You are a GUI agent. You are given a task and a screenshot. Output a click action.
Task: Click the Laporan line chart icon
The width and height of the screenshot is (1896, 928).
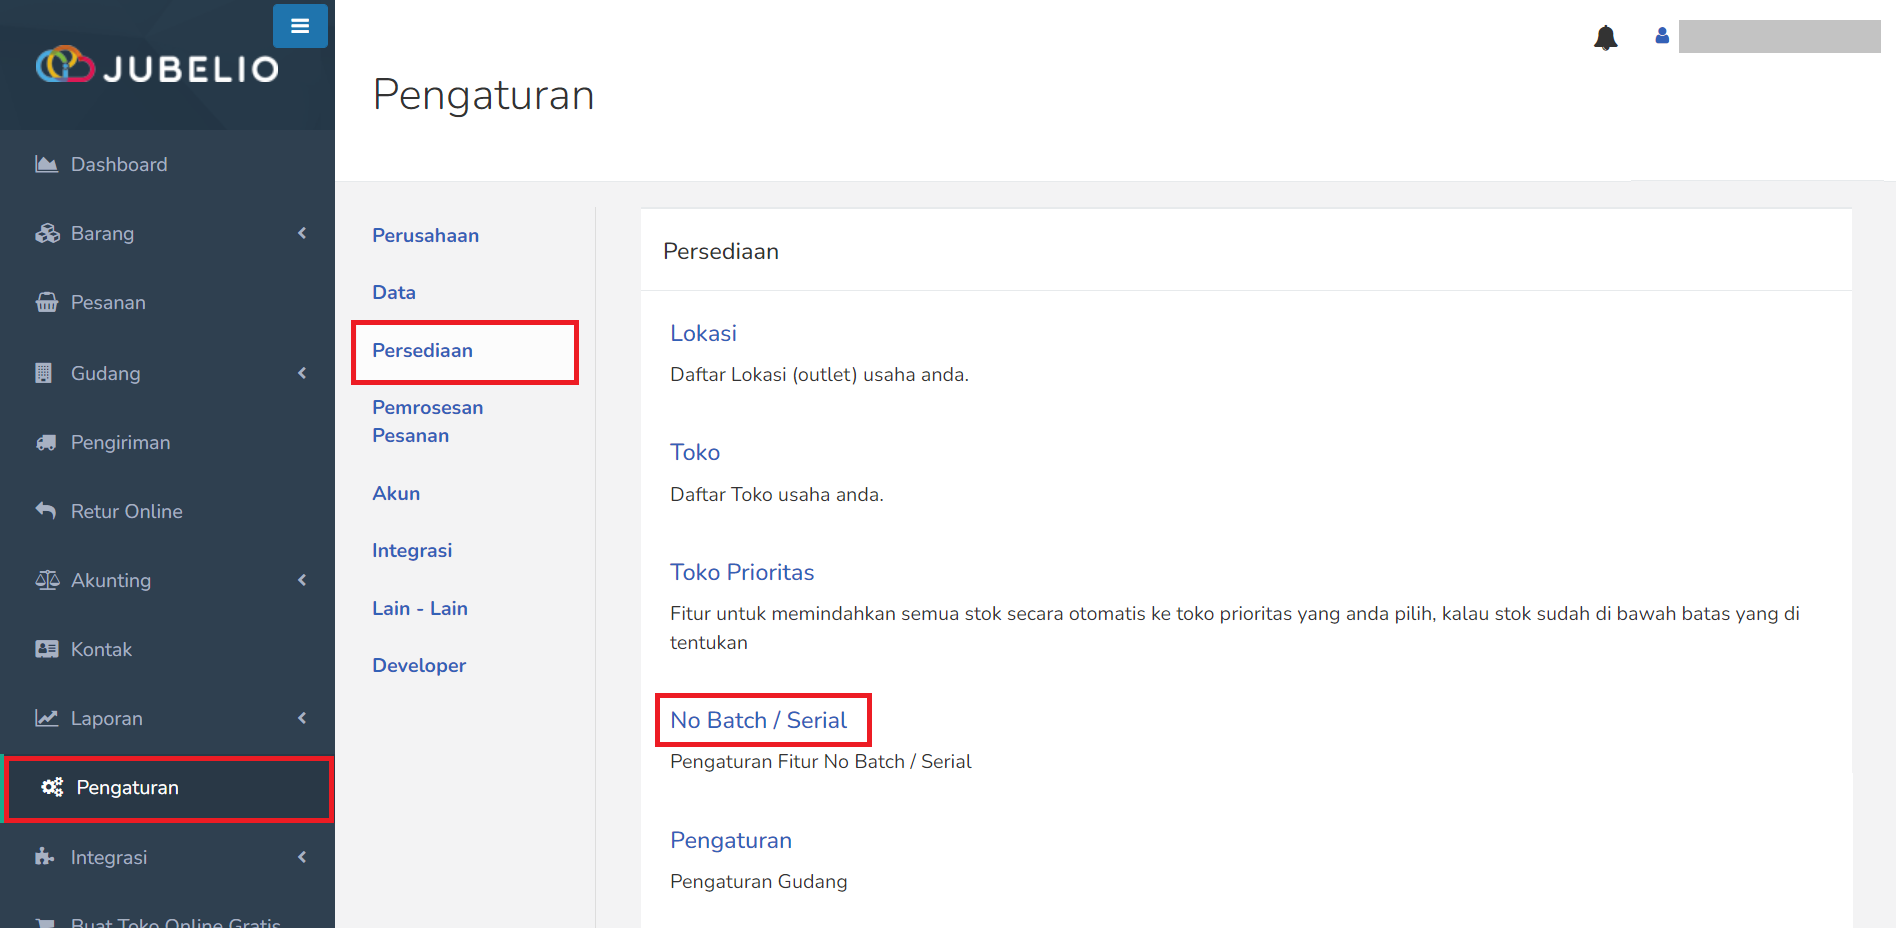[47, 718]
